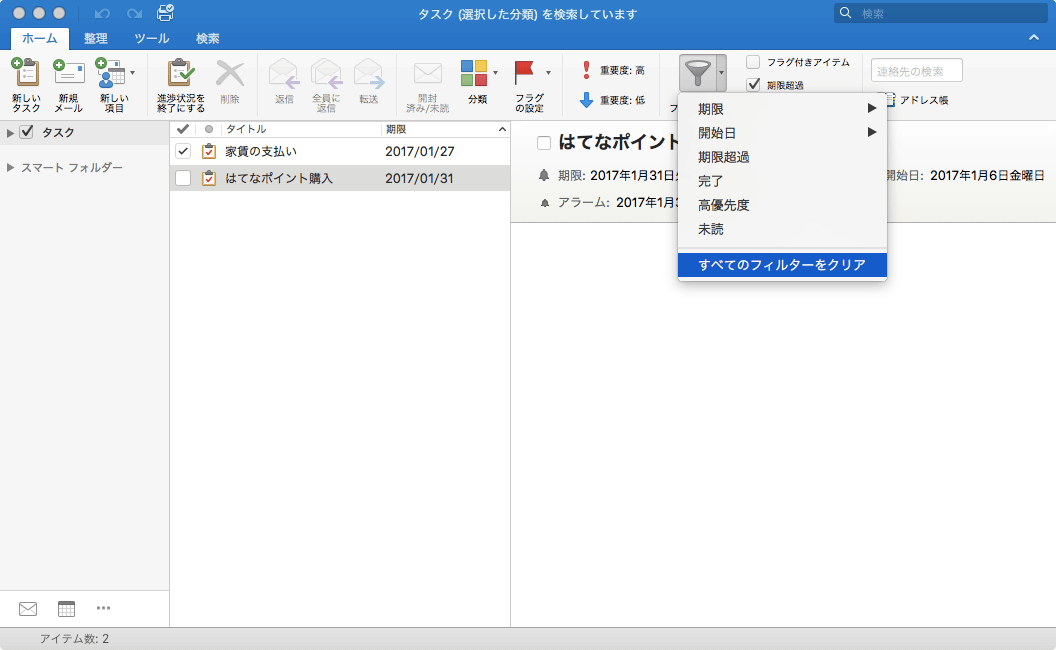Click the 2017/01/27 due date
Image resolution: width=1056 pixels, height=650 pixels.
pyautogui.click(x=420, y=152)
